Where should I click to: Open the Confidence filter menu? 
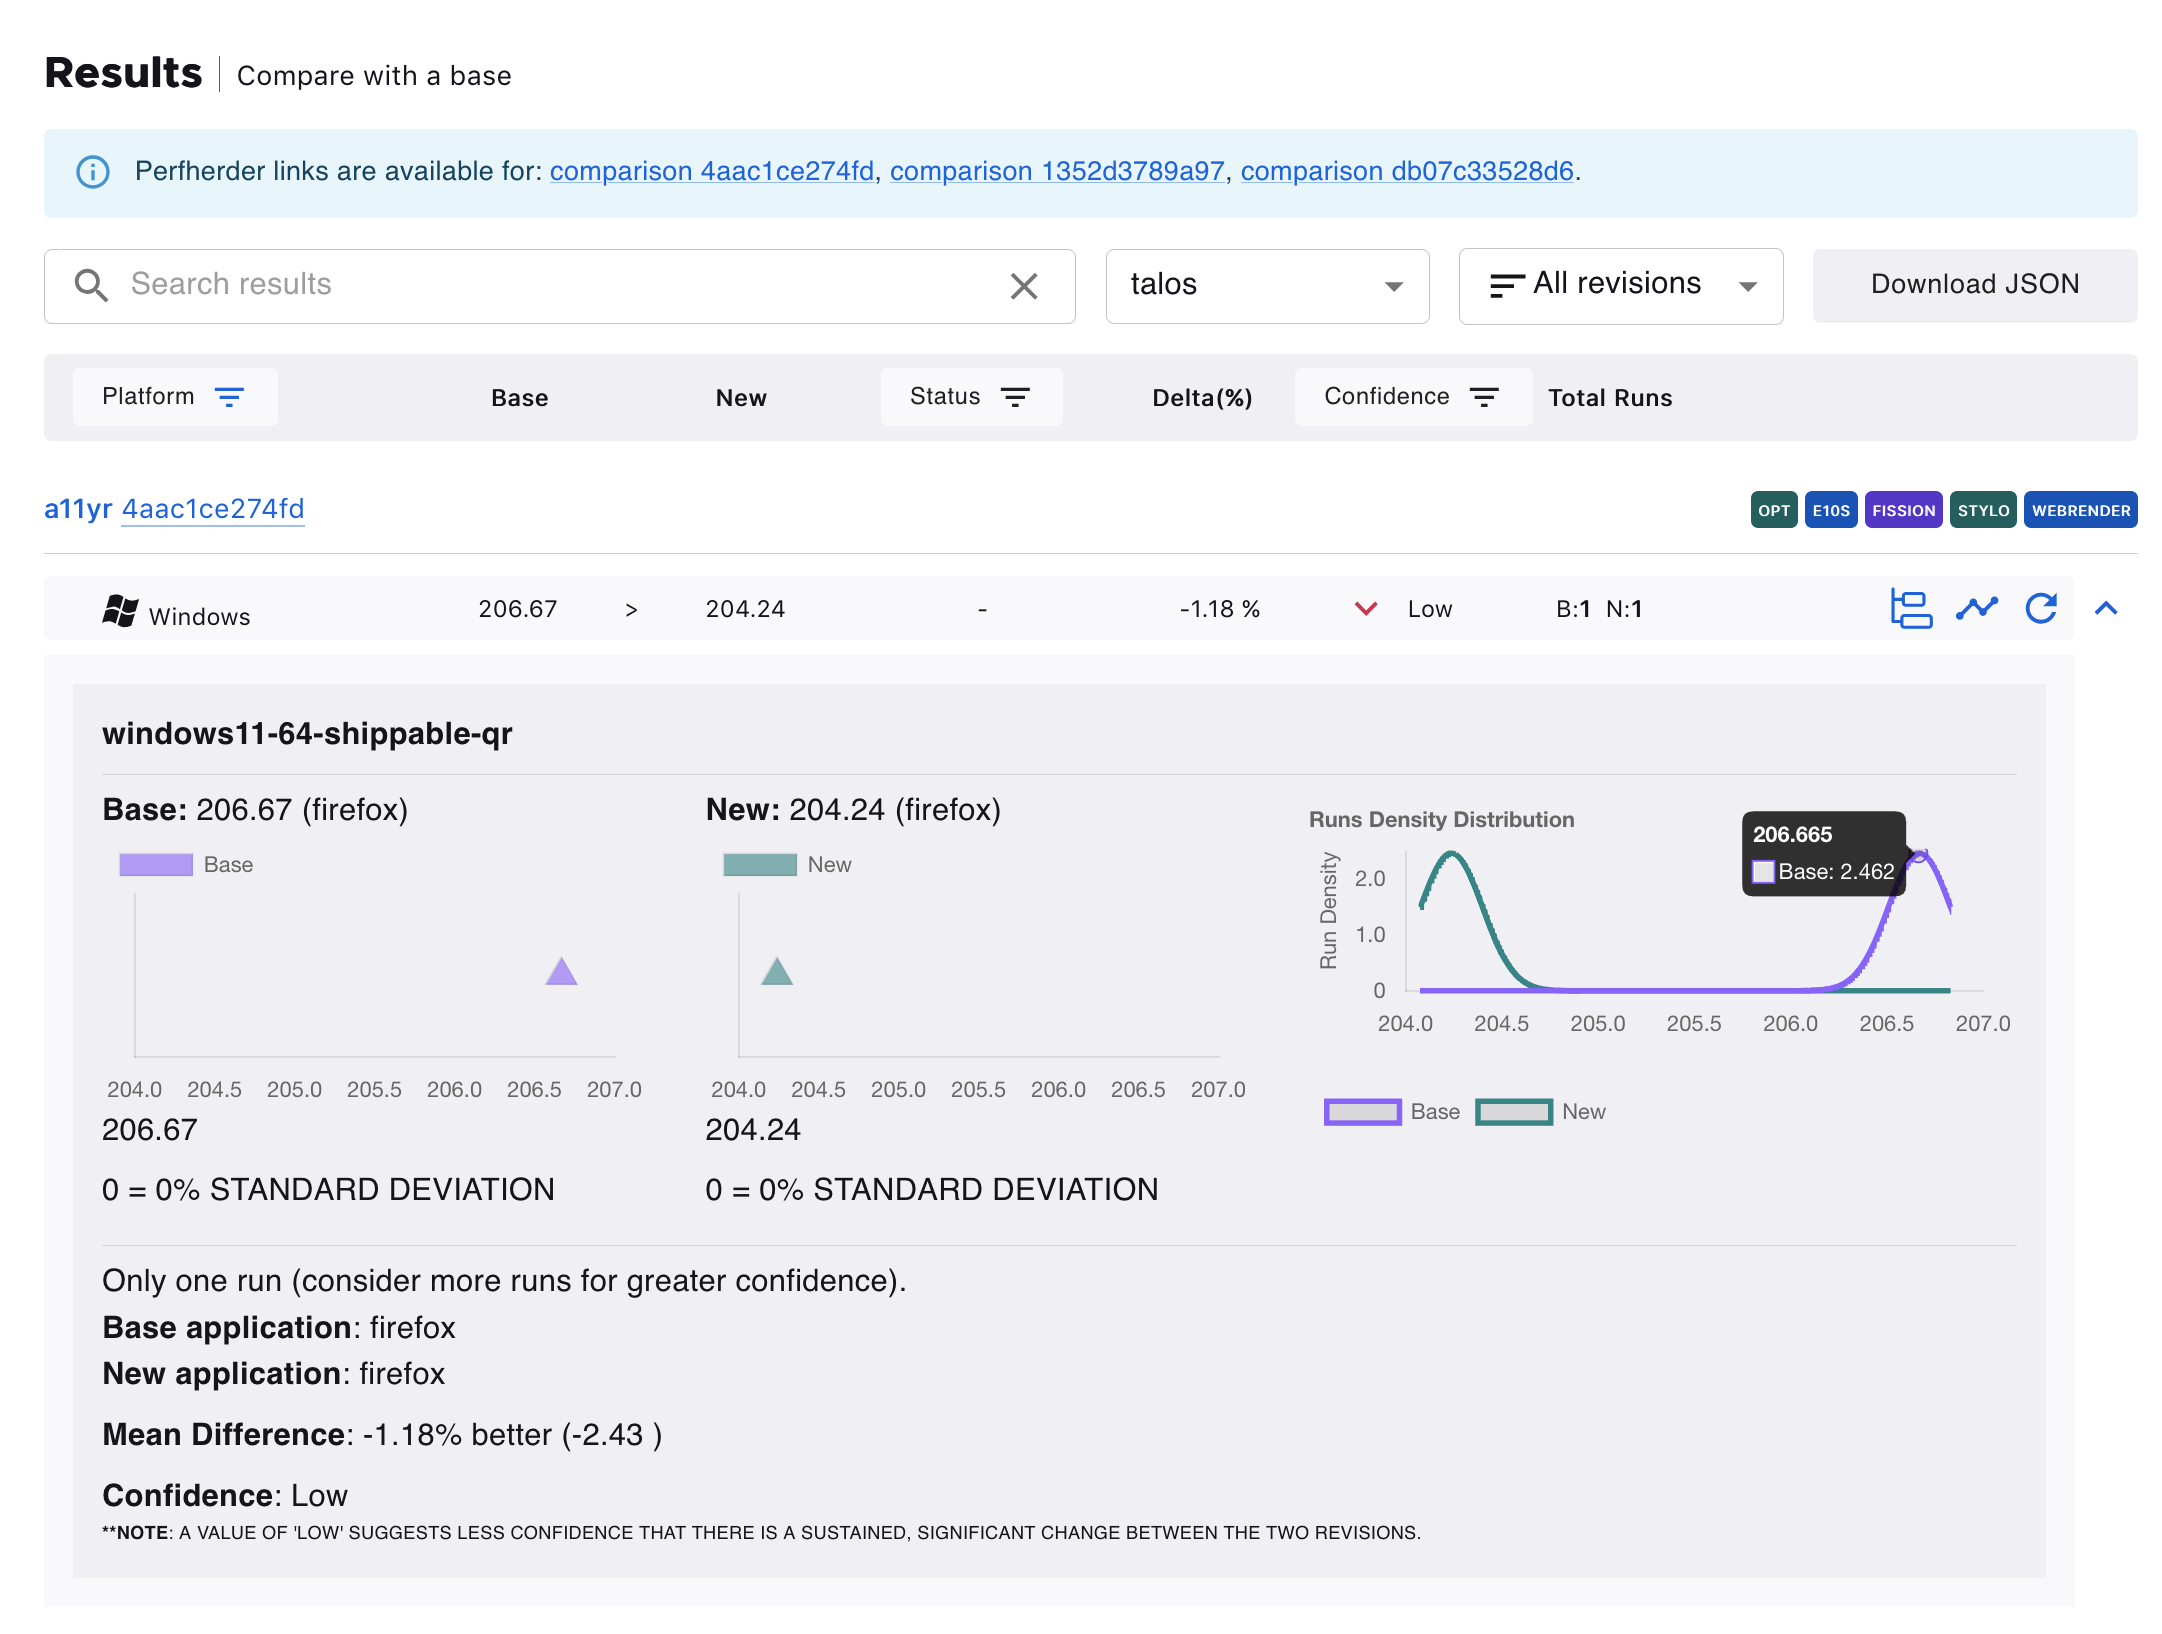pos(1411,398)
